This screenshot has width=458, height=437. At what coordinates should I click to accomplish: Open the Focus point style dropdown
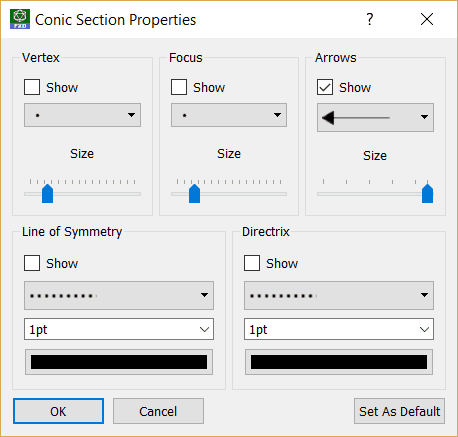point(229,115)
